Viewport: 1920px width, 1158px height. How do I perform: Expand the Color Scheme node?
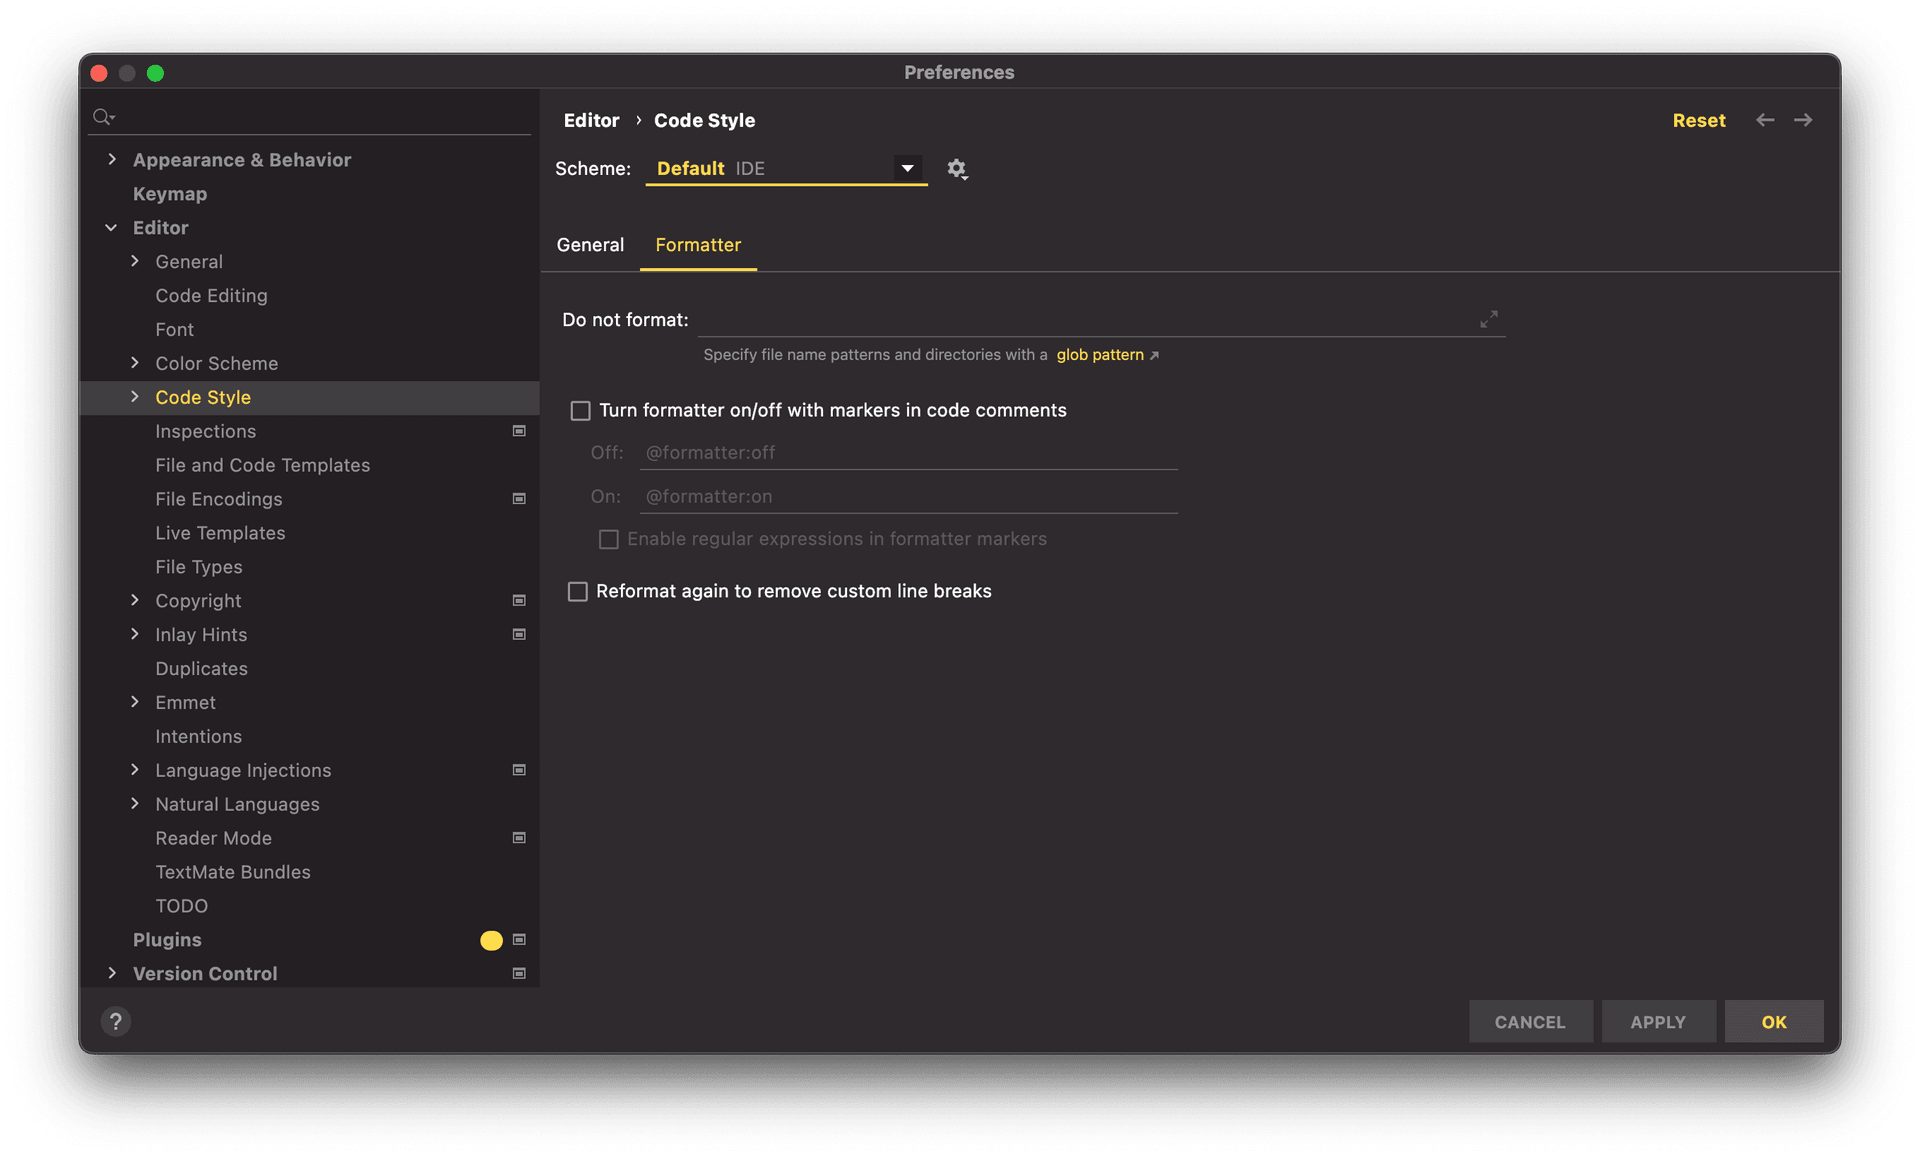coord(135,363)
